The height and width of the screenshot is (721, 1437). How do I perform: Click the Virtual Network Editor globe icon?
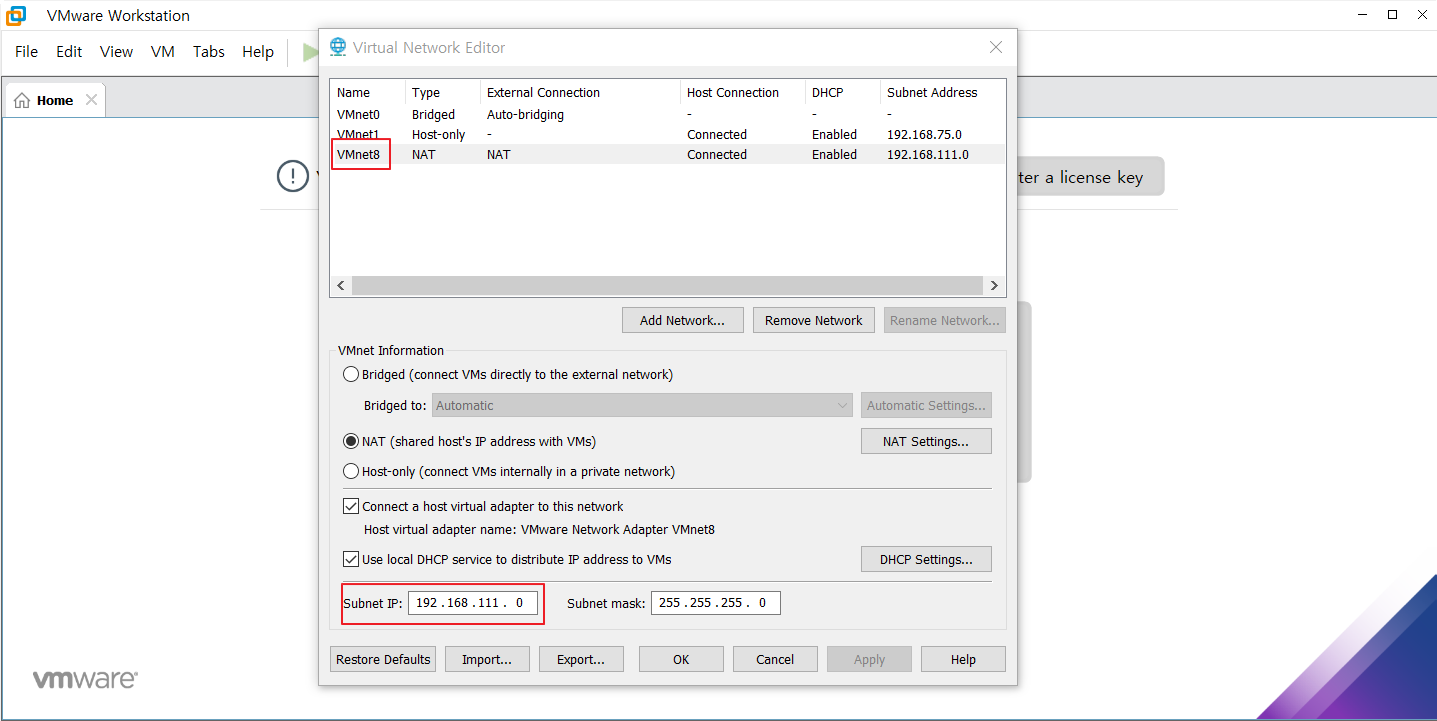click(x=338, y=47)
